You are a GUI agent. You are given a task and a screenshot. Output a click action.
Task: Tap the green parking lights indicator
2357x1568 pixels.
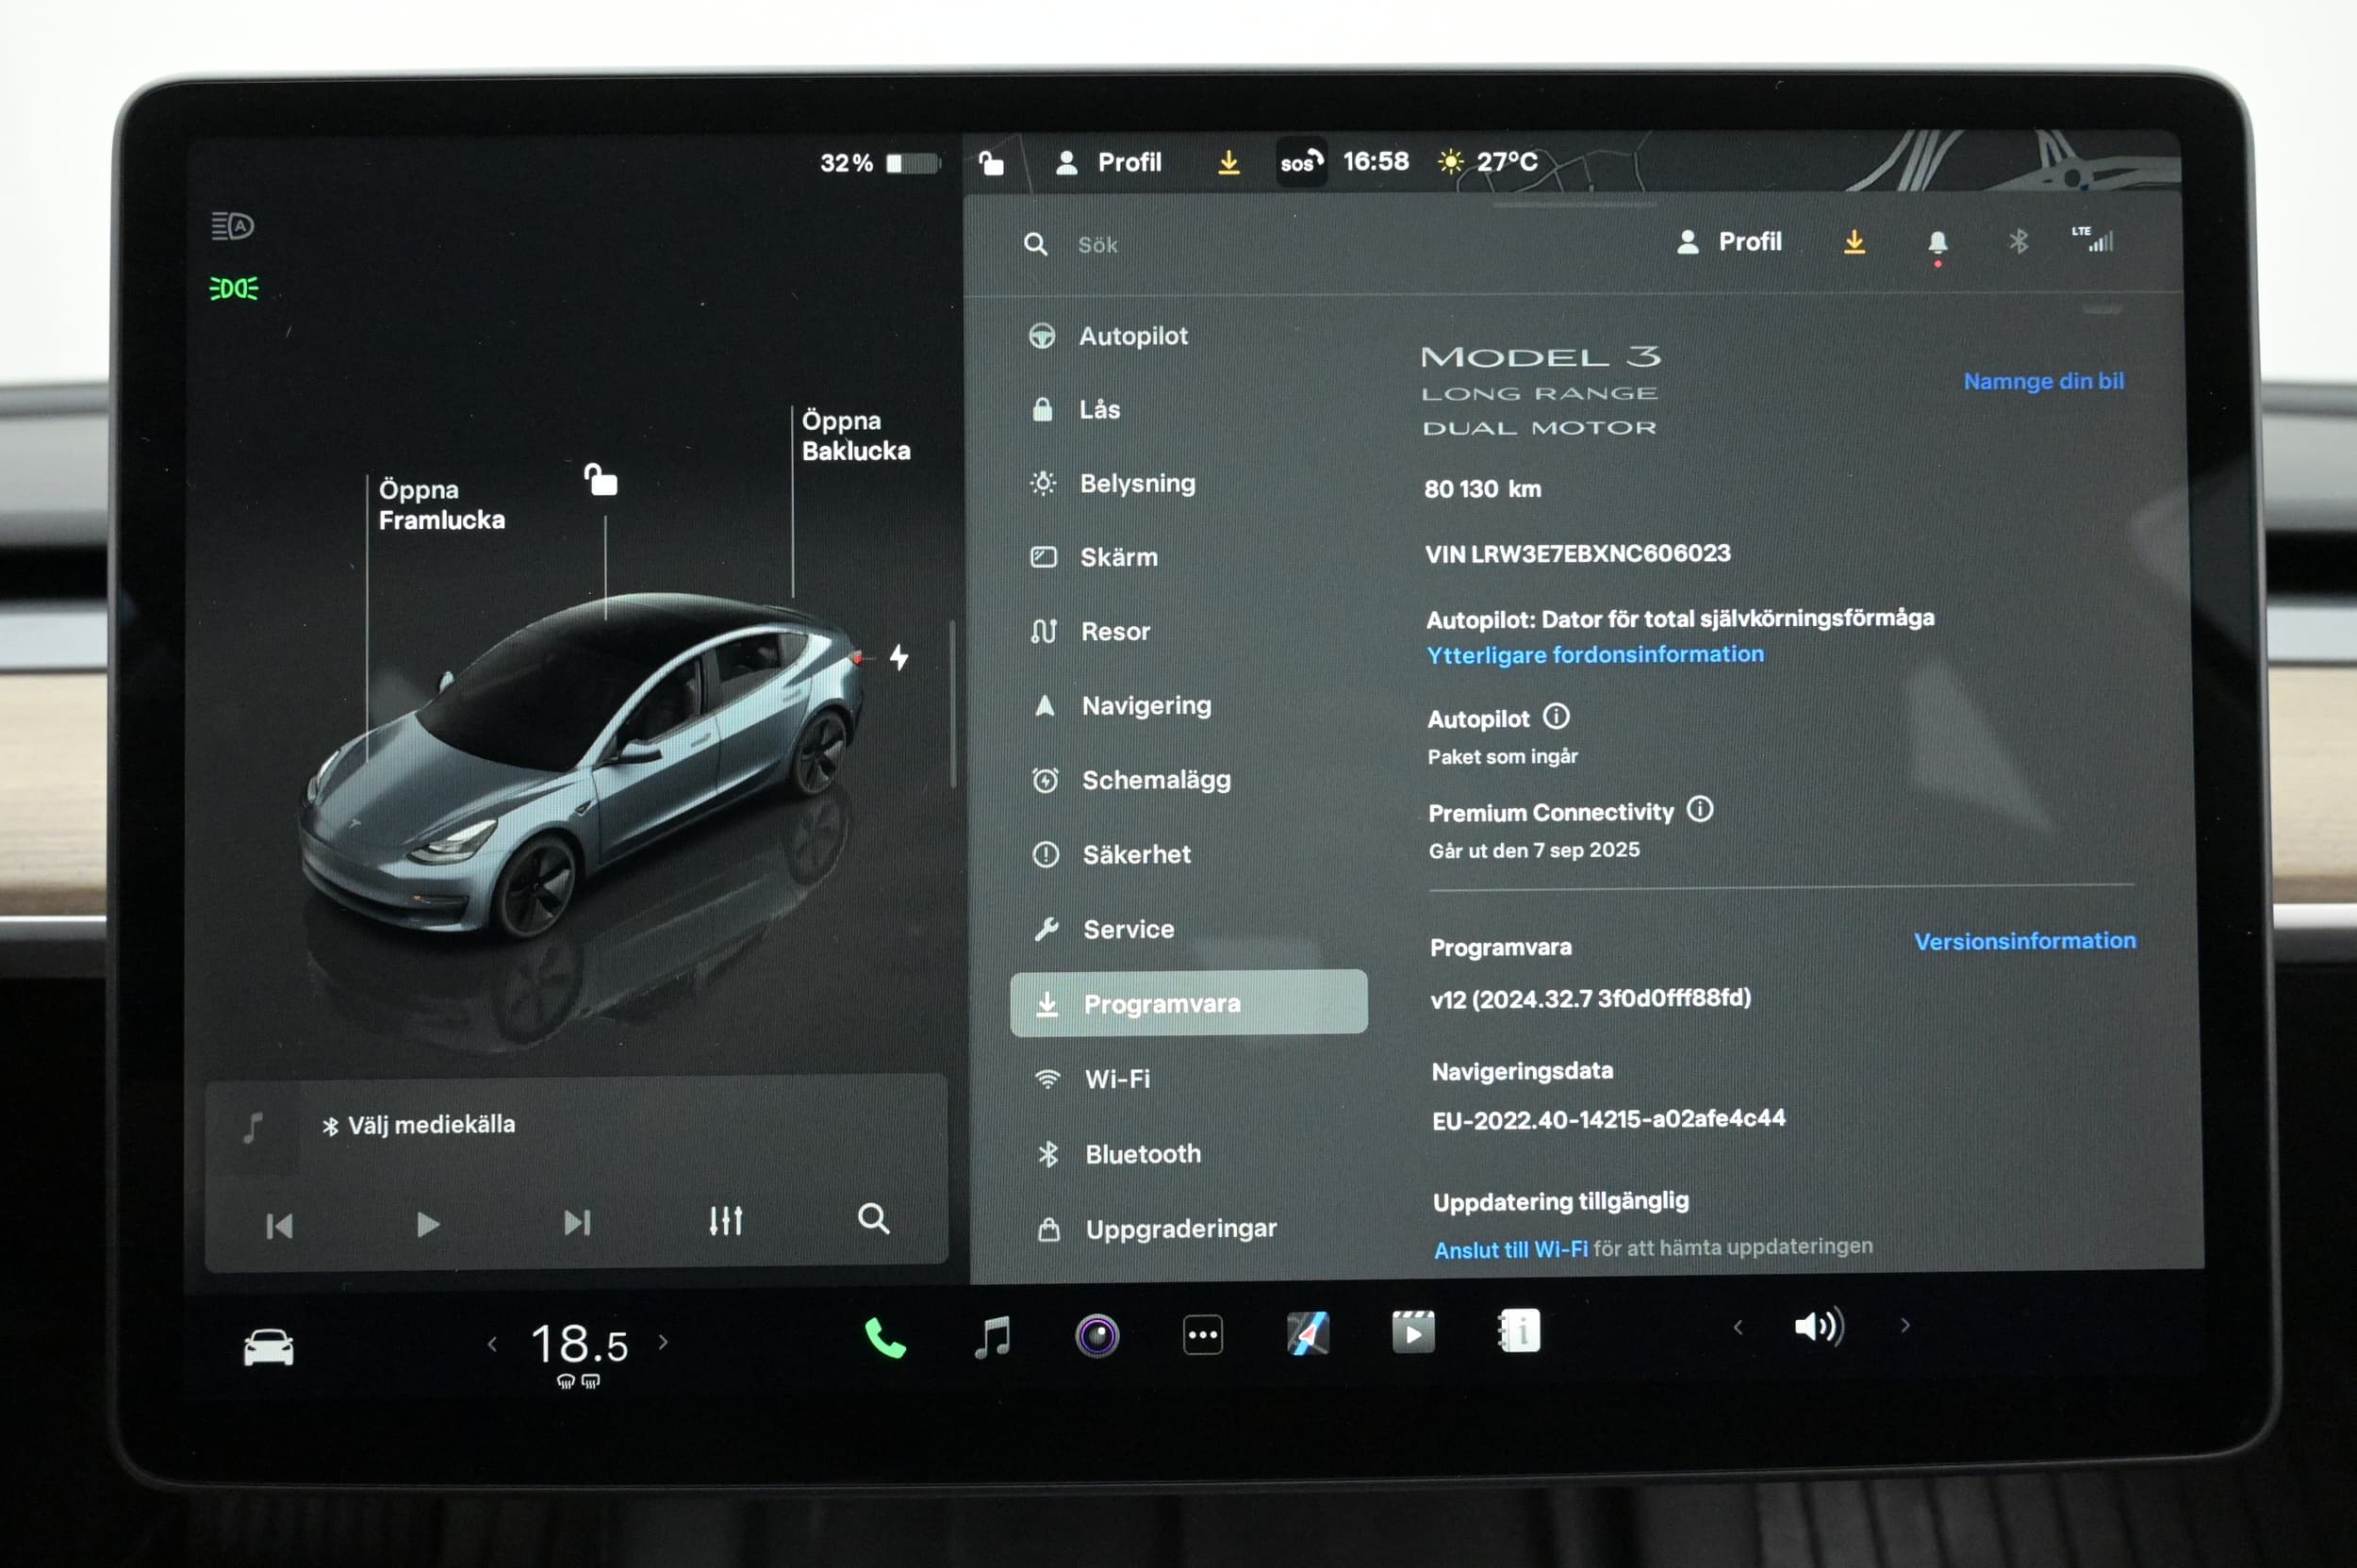click(x=234, y=289)
